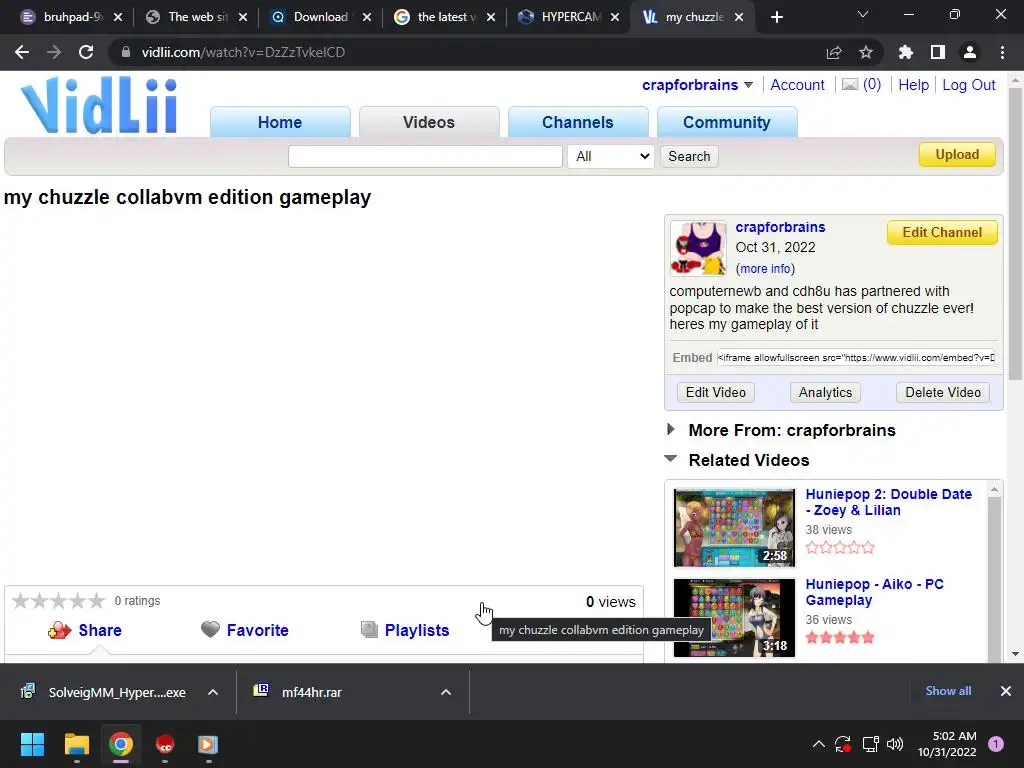Image resolution: width=1024 pixels, height=768 pixels.
Task: Toggle the browser side panel icon
Action: pyautogui.click(x=938, y=52)
